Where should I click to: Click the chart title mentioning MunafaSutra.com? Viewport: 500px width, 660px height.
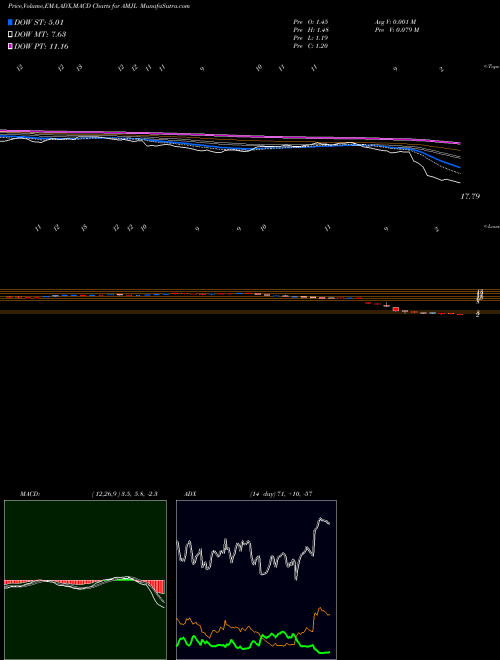(99, 6)
